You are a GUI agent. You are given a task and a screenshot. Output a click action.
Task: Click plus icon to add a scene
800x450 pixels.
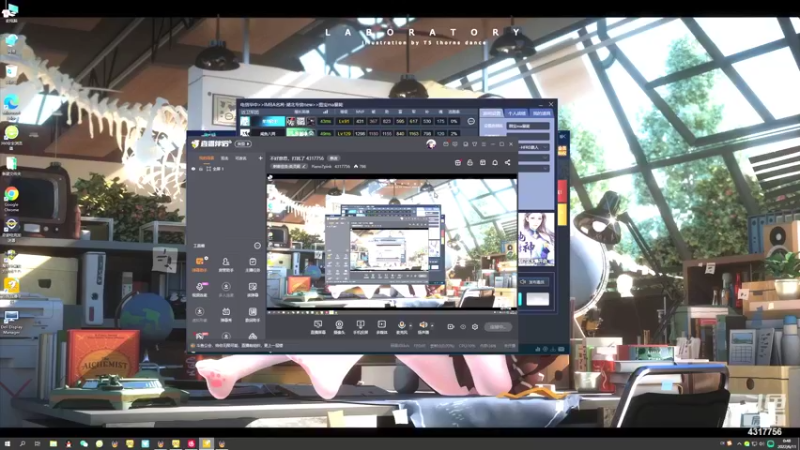(x=260, y=158)
